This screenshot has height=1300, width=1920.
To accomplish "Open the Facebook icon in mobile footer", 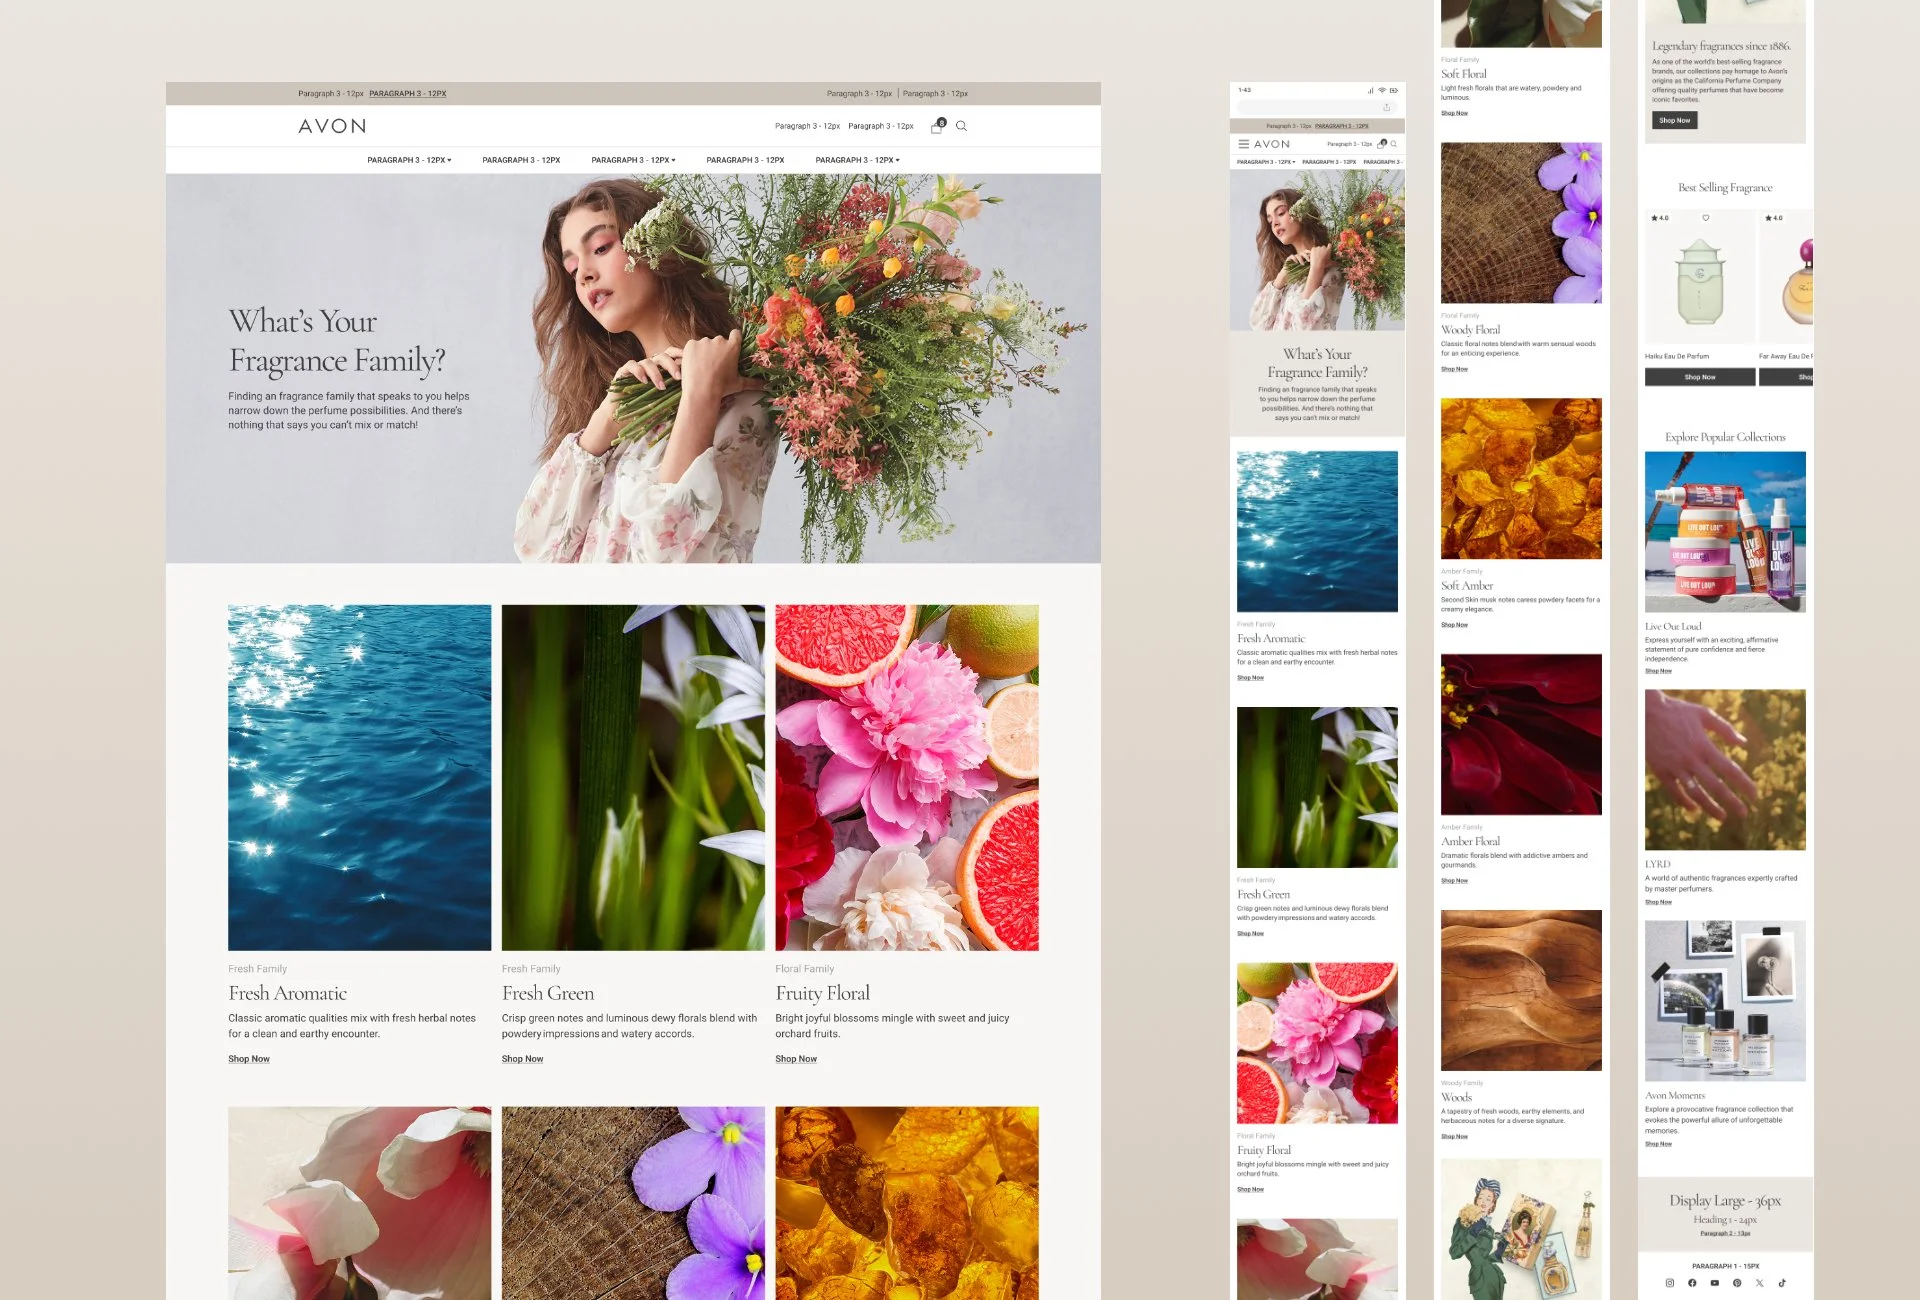I will pyautogui.click(x=1692, y=1283).
